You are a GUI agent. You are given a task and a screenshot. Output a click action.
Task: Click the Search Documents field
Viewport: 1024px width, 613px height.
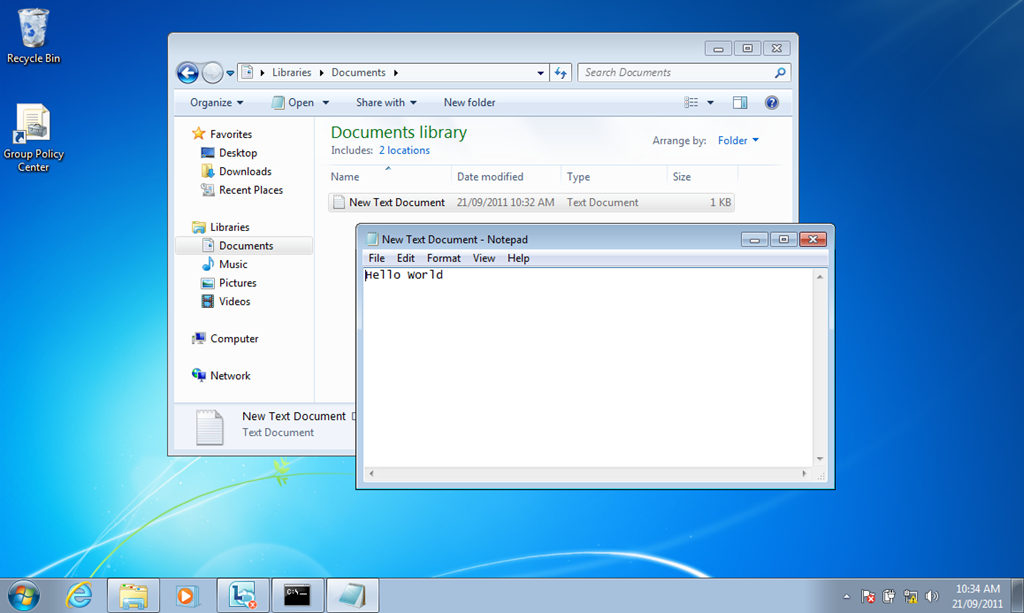point(676,72)
